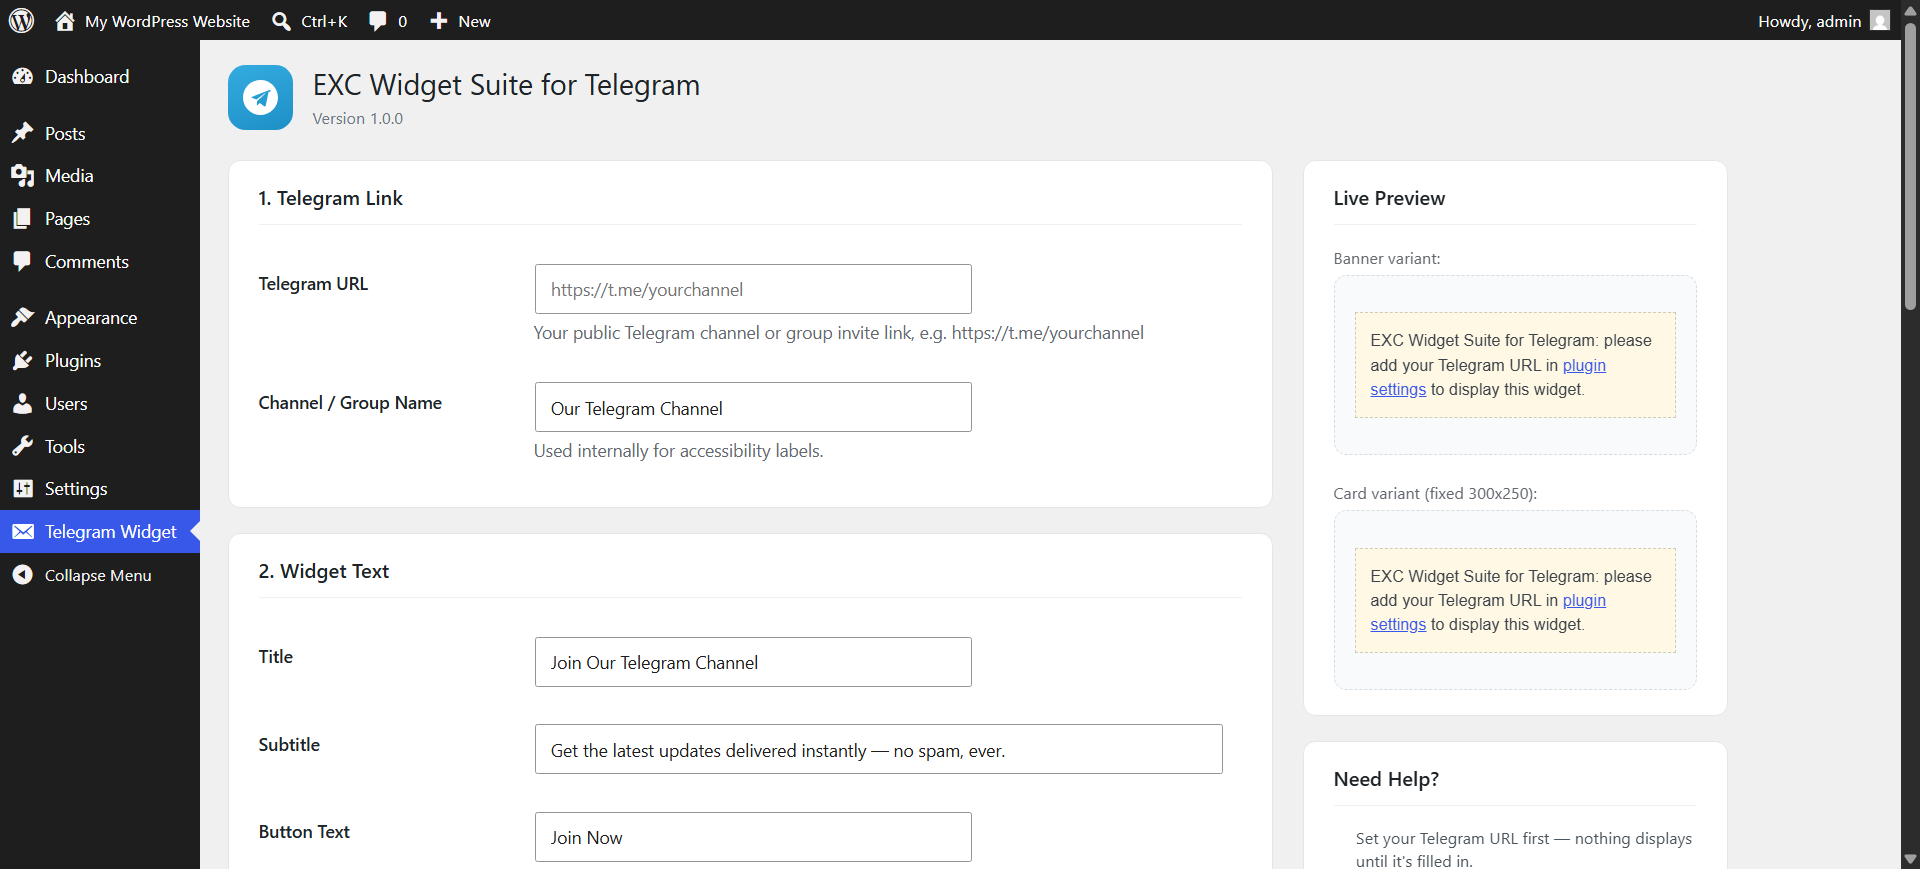Click the Dashboard gauge icon
This screenshot has height=869, width=1920.
pyautogui.click(x=23, y=77)
